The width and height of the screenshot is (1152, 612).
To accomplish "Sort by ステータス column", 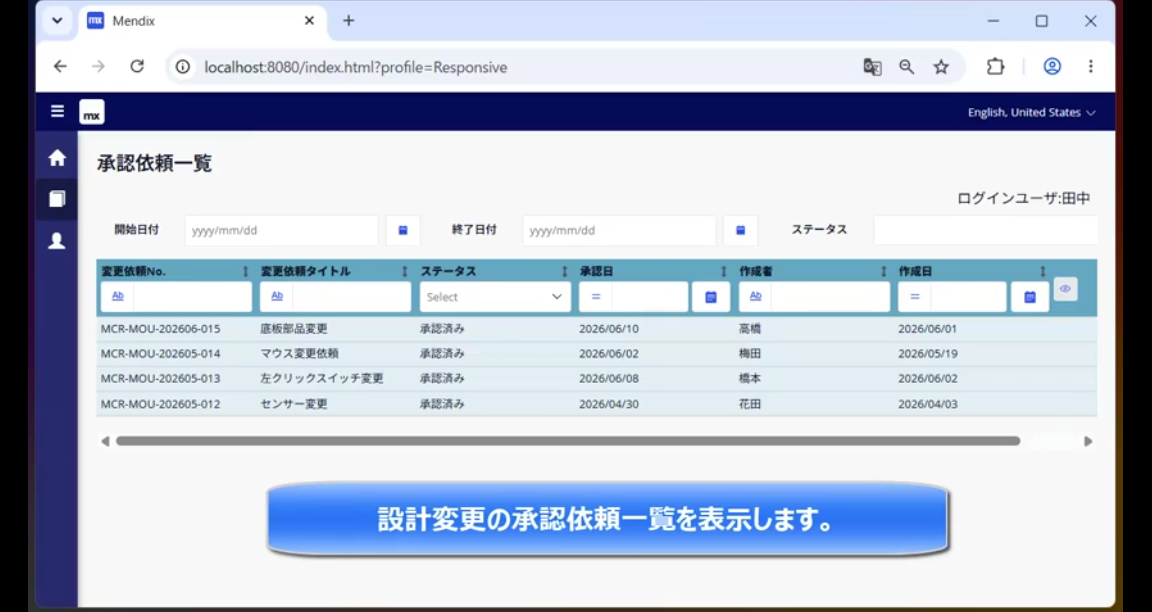I will pos(564,272).
